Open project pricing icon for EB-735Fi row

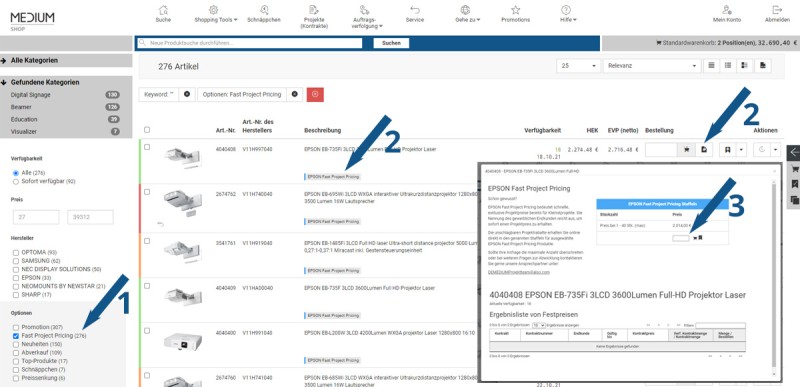(x=704, y=149)
